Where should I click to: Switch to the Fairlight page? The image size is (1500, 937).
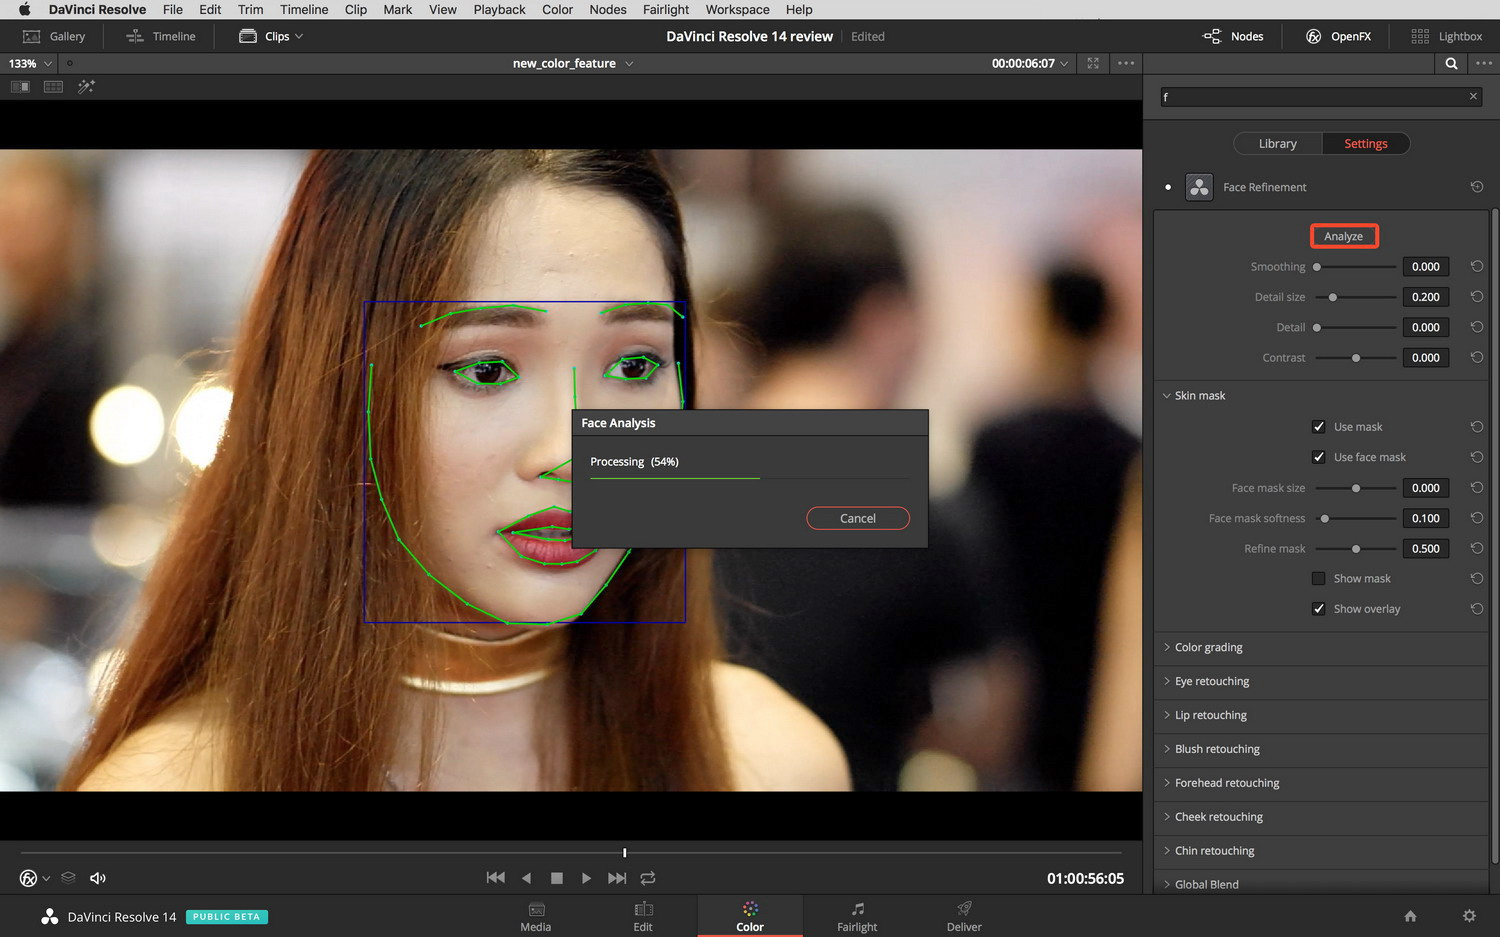(x=857, y=916)
